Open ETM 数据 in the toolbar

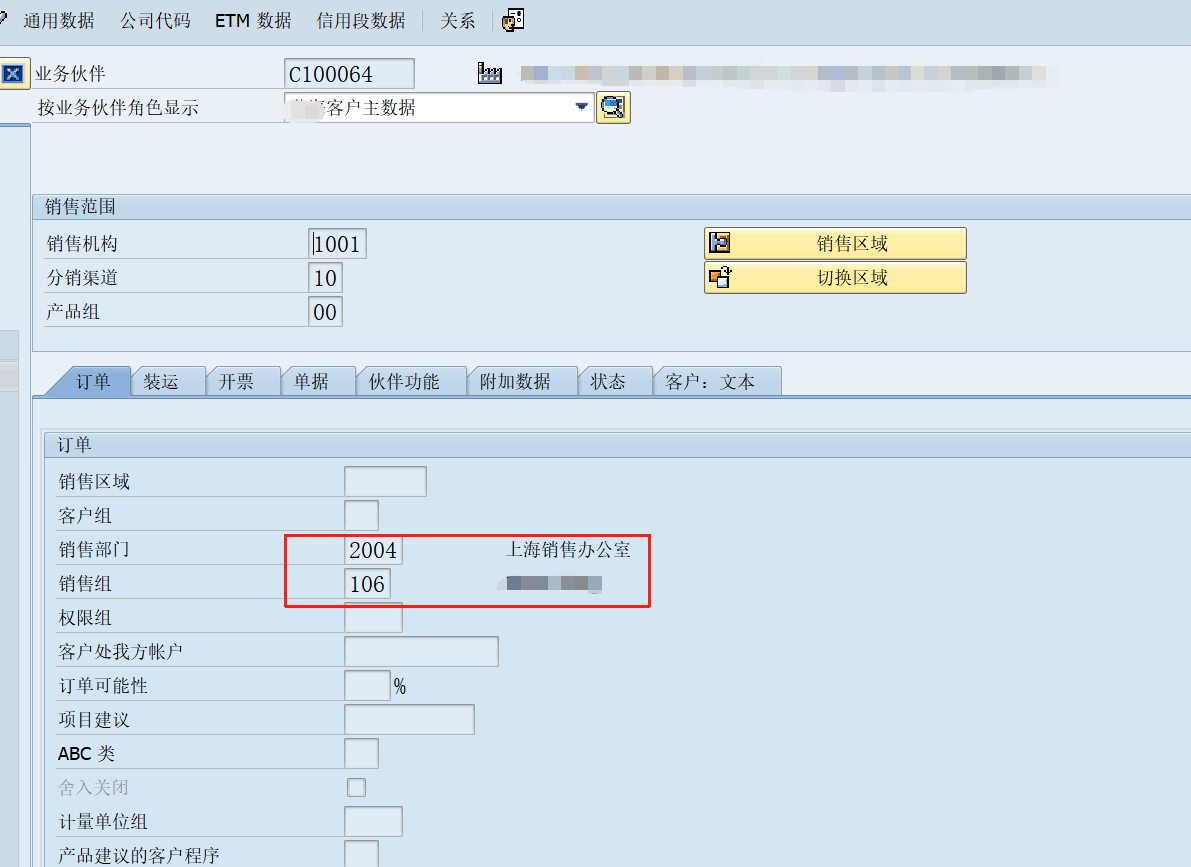click(x=253, y=21)
